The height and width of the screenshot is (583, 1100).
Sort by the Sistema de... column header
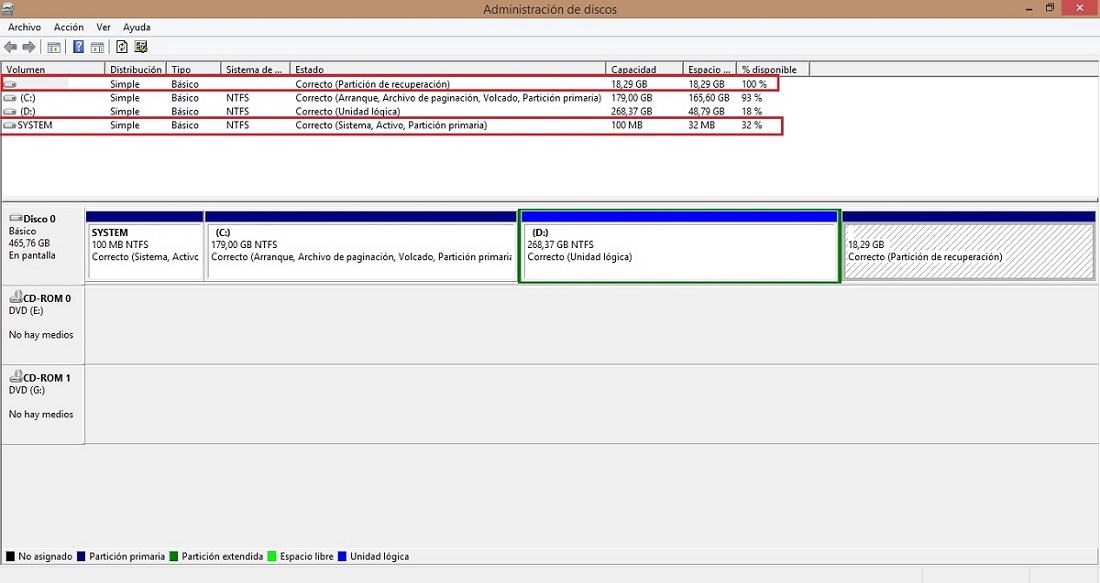point(255,69)
